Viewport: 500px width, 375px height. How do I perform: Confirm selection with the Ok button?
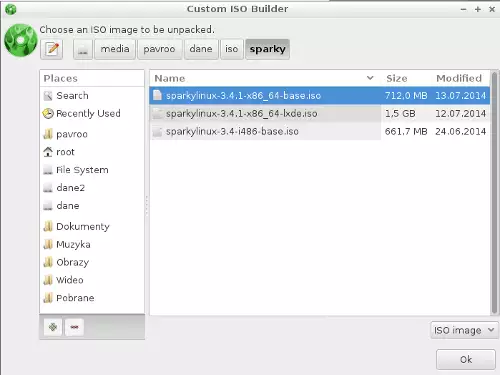click(x=466, y=359)
